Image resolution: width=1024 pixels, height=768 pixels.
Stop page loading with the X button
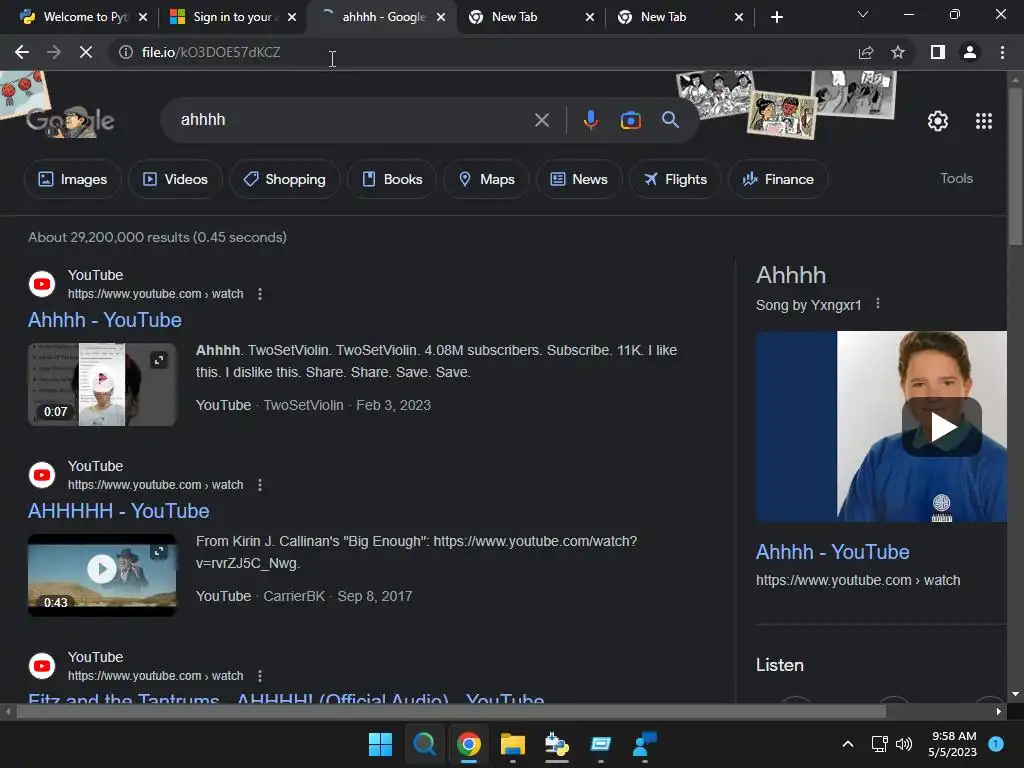(86, 52)
